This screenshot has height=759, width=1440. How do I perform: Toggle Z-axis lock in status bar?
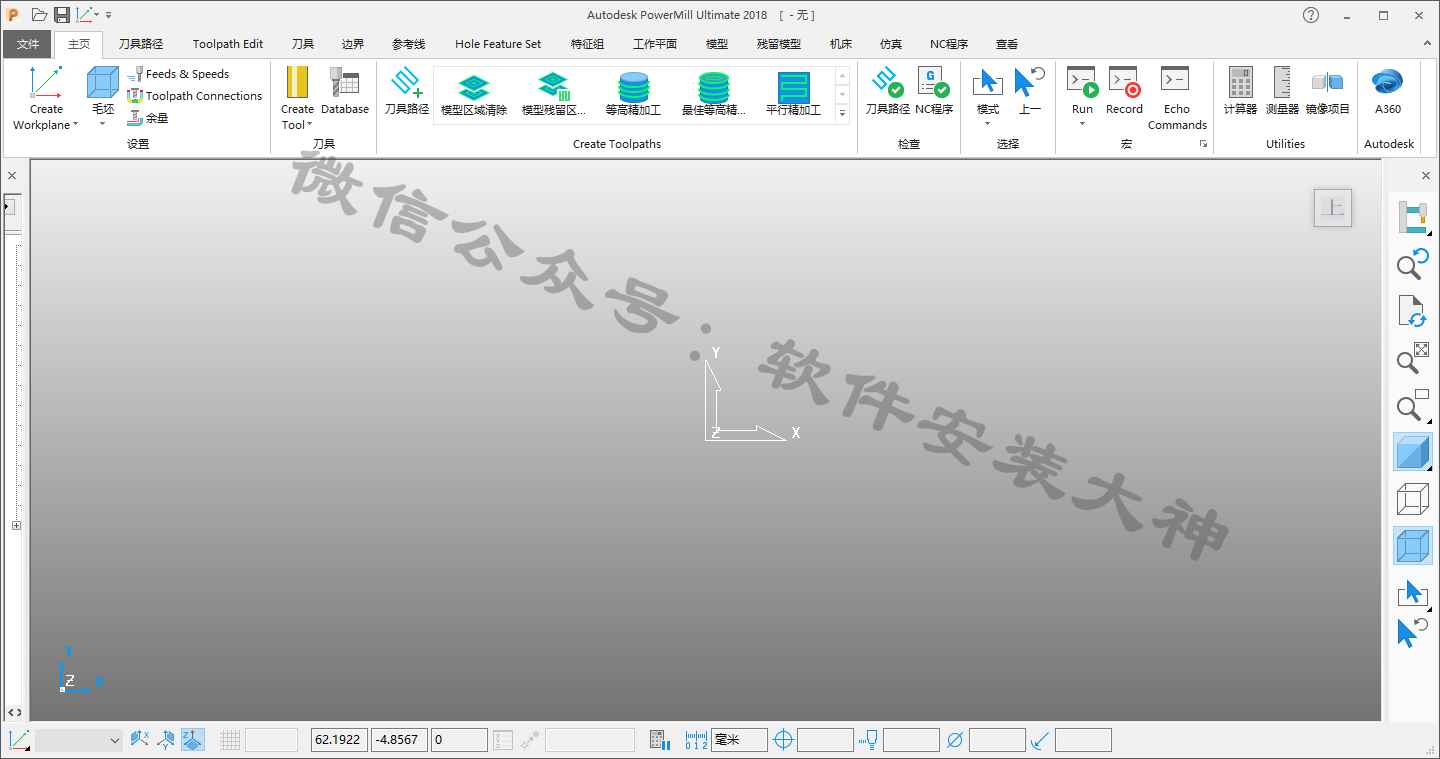(193, 740)
